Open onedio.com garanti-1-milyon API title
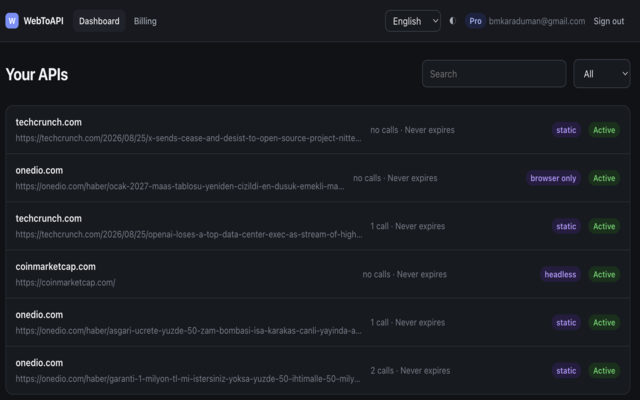Image resolution: width=640 pixels, height=400 pixels. click(x=39, y=363)
